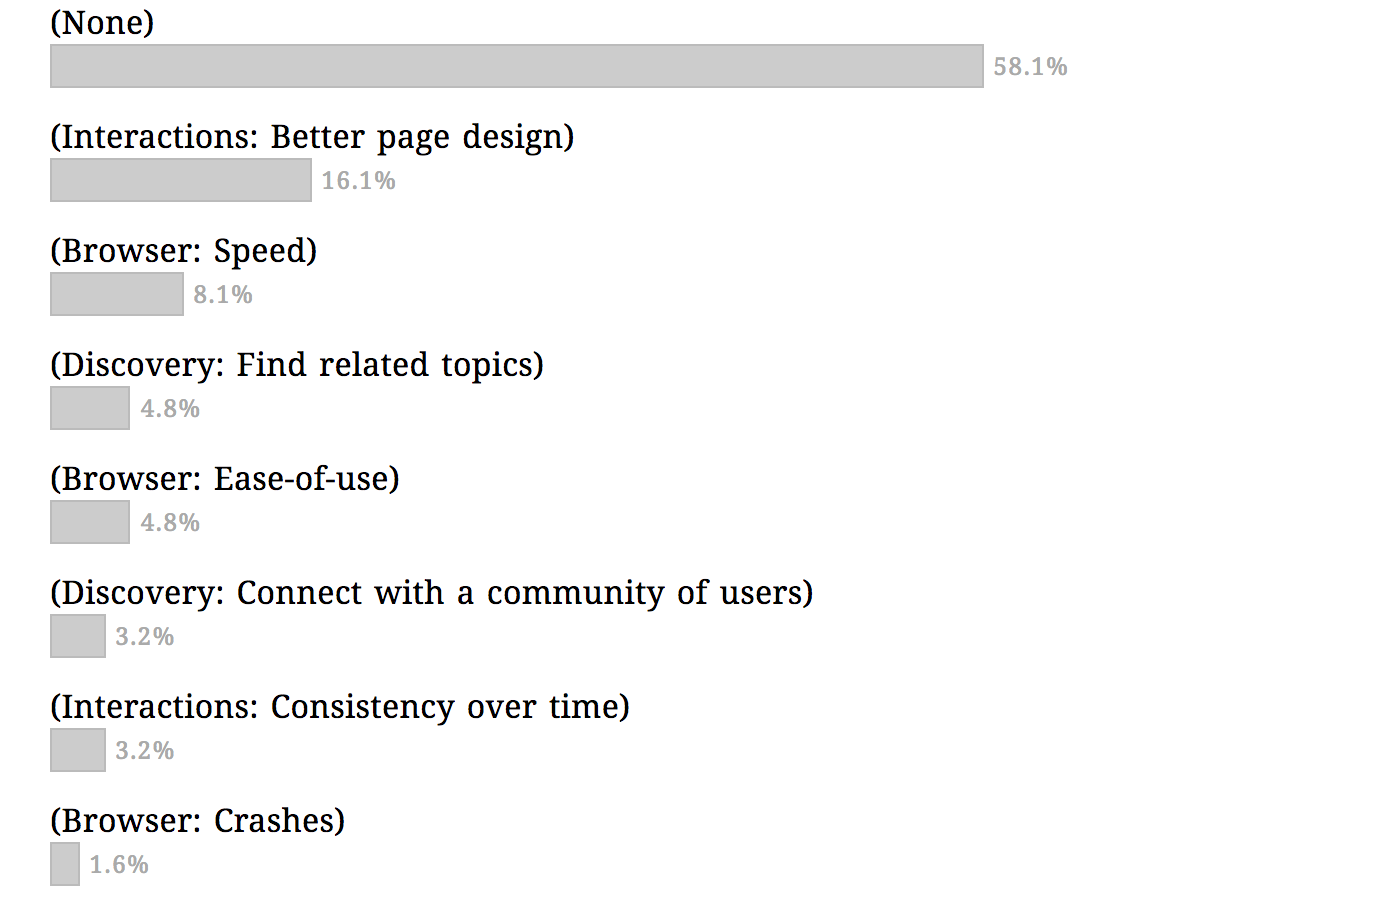Select the (Browser: Speed) label text
This screenshot has height=912, width=1400.
pos(184,251)
